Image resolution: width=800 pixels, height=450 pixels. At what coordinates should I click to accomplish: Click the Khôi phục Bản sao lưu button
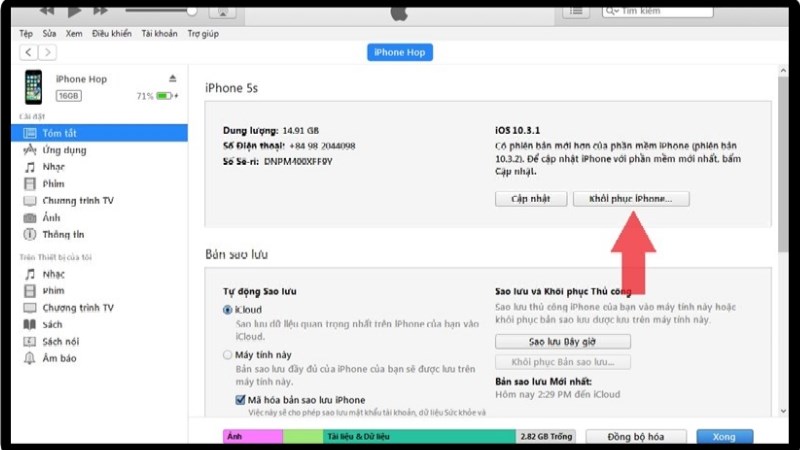pos(563,362)
